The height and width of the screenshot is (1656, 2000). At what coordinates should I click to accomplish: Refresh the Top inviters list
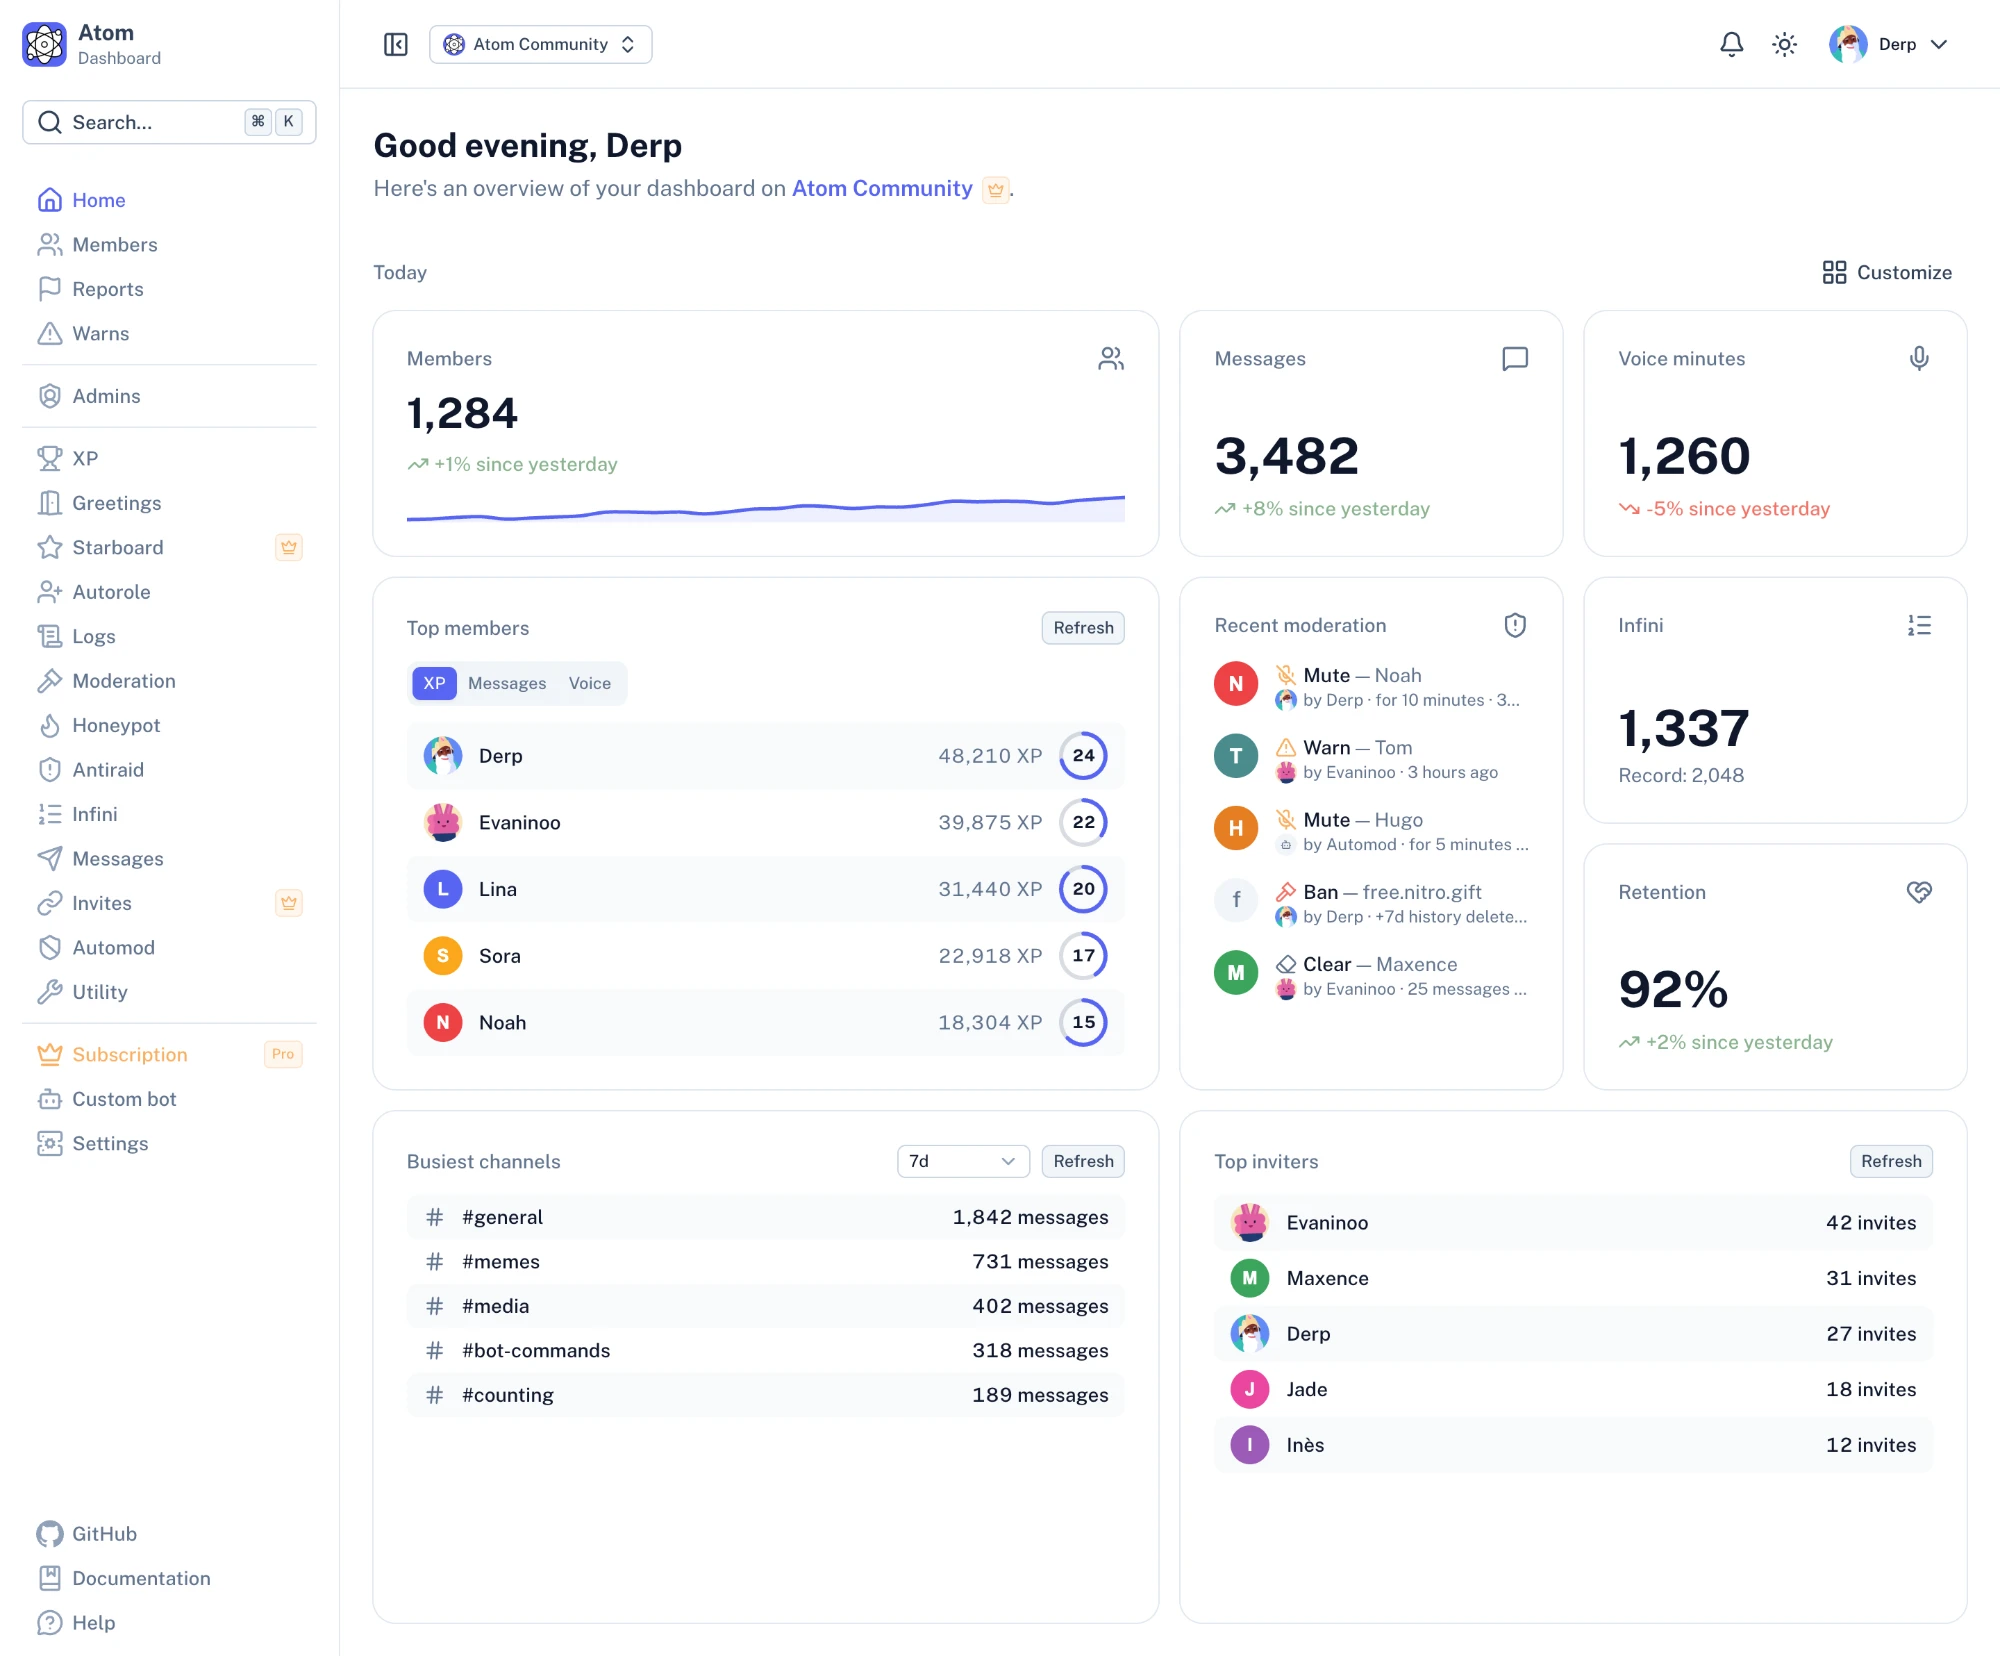(1891, 1161)
